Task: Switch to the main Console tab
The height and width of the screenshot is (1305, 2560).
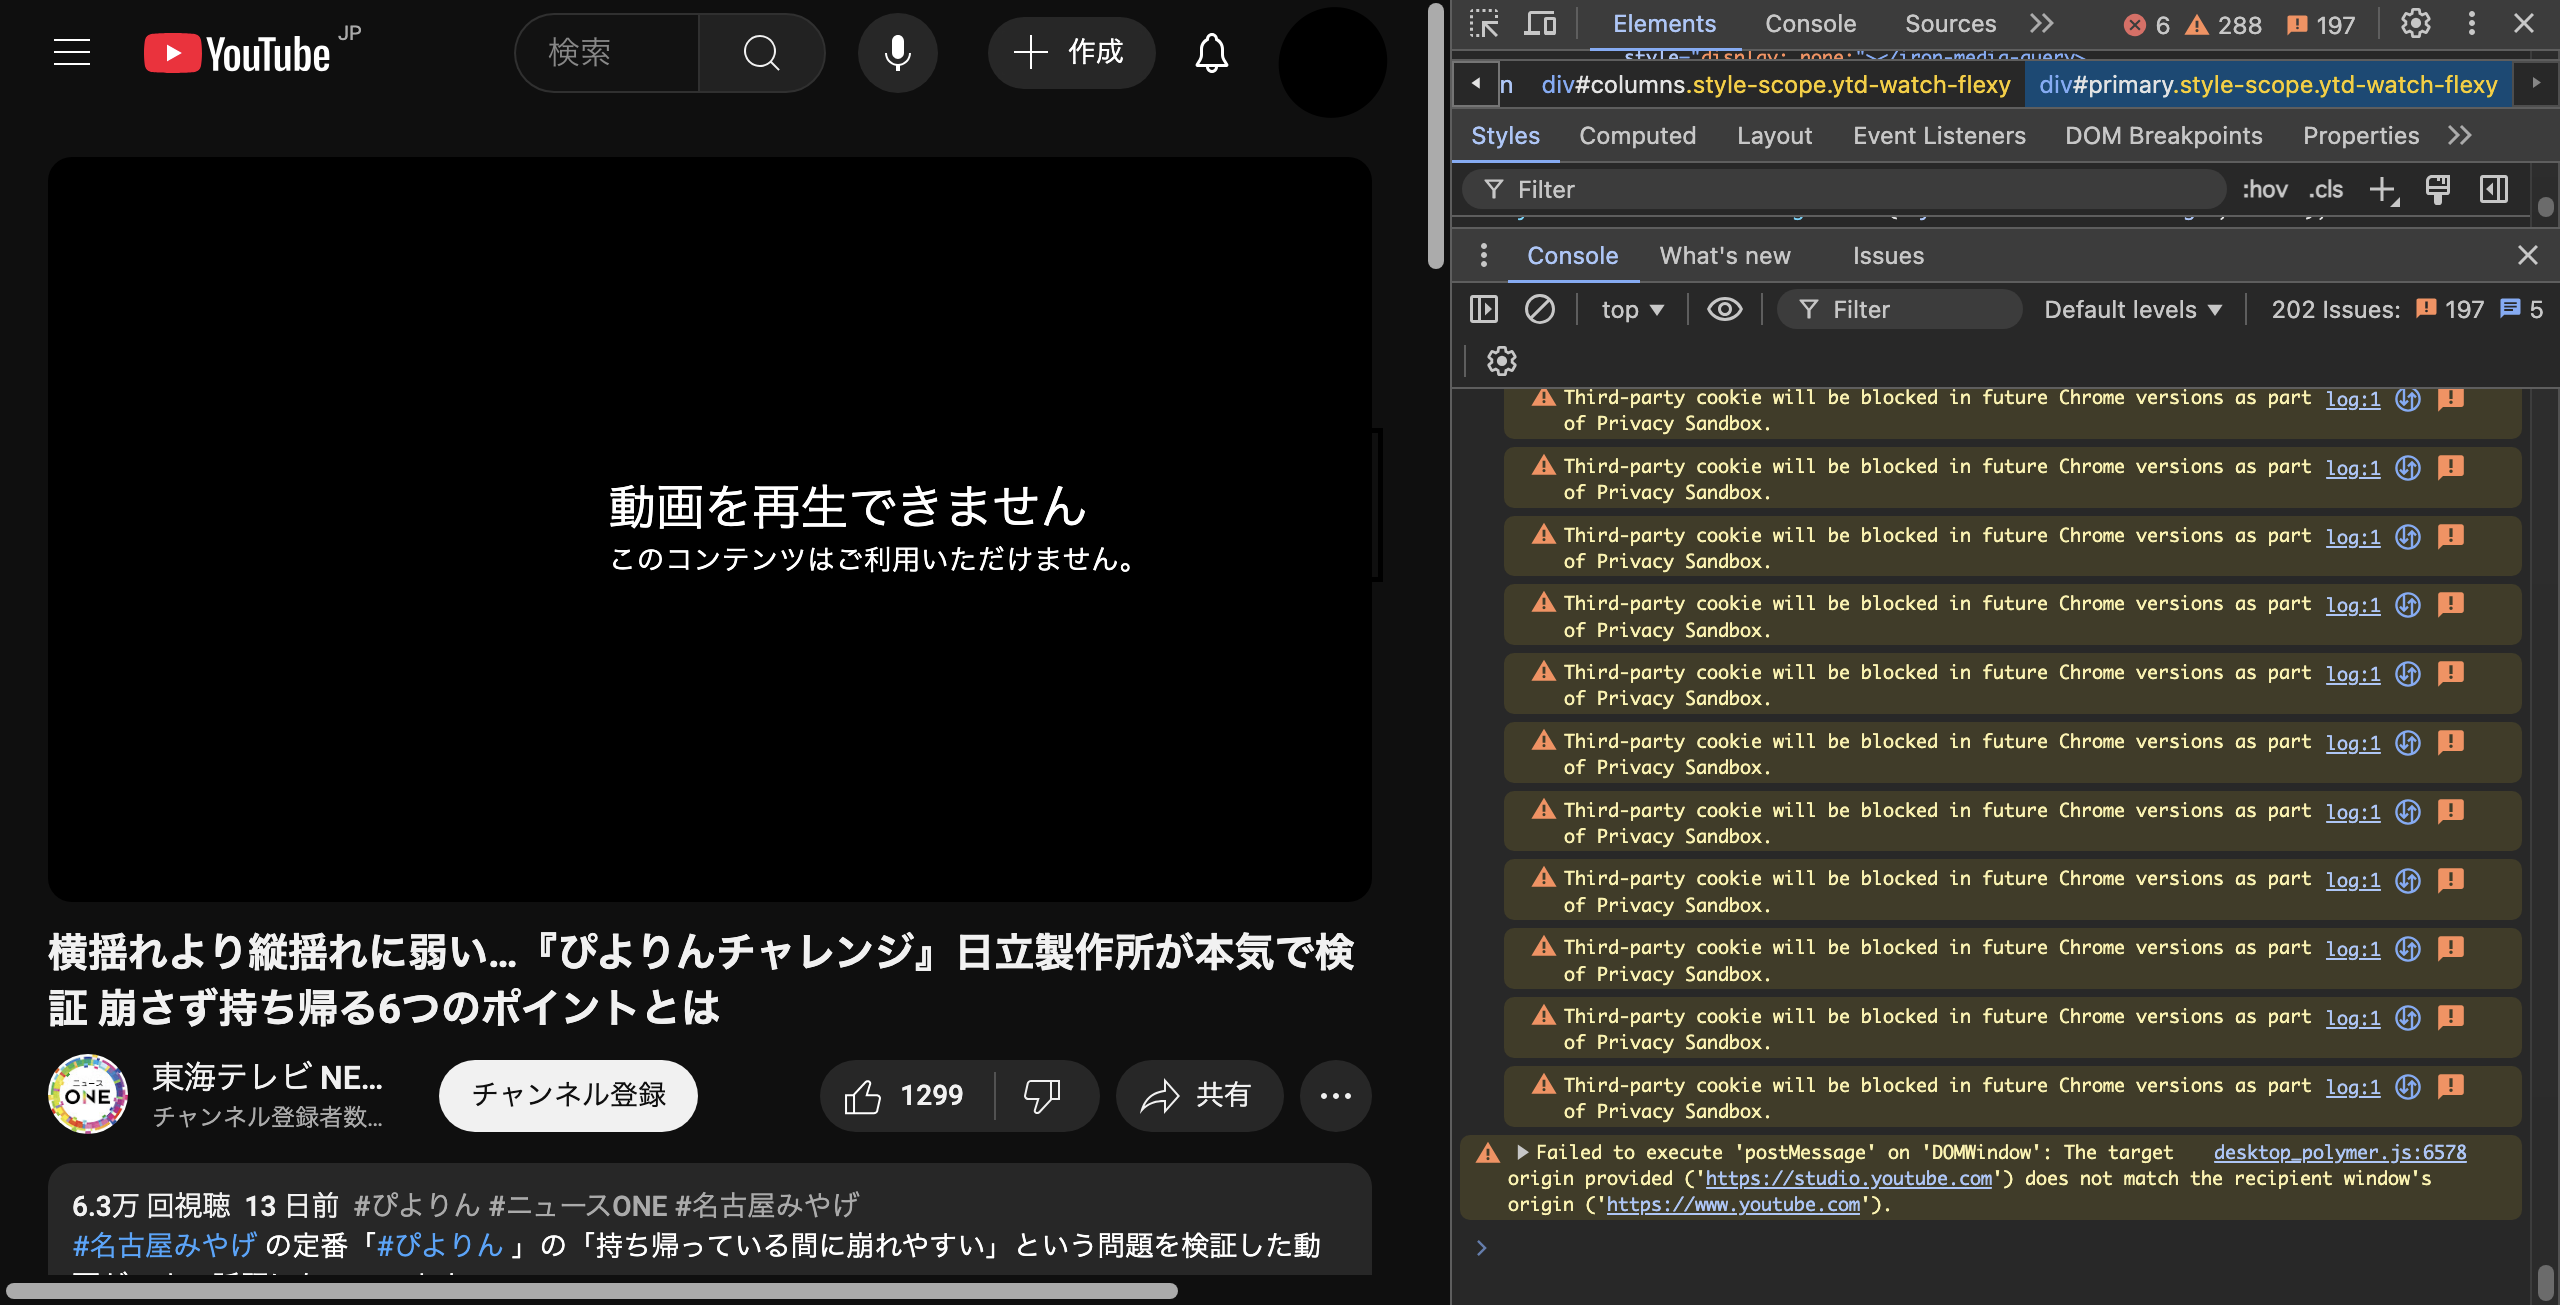Action: click(x=1810, y=24)
